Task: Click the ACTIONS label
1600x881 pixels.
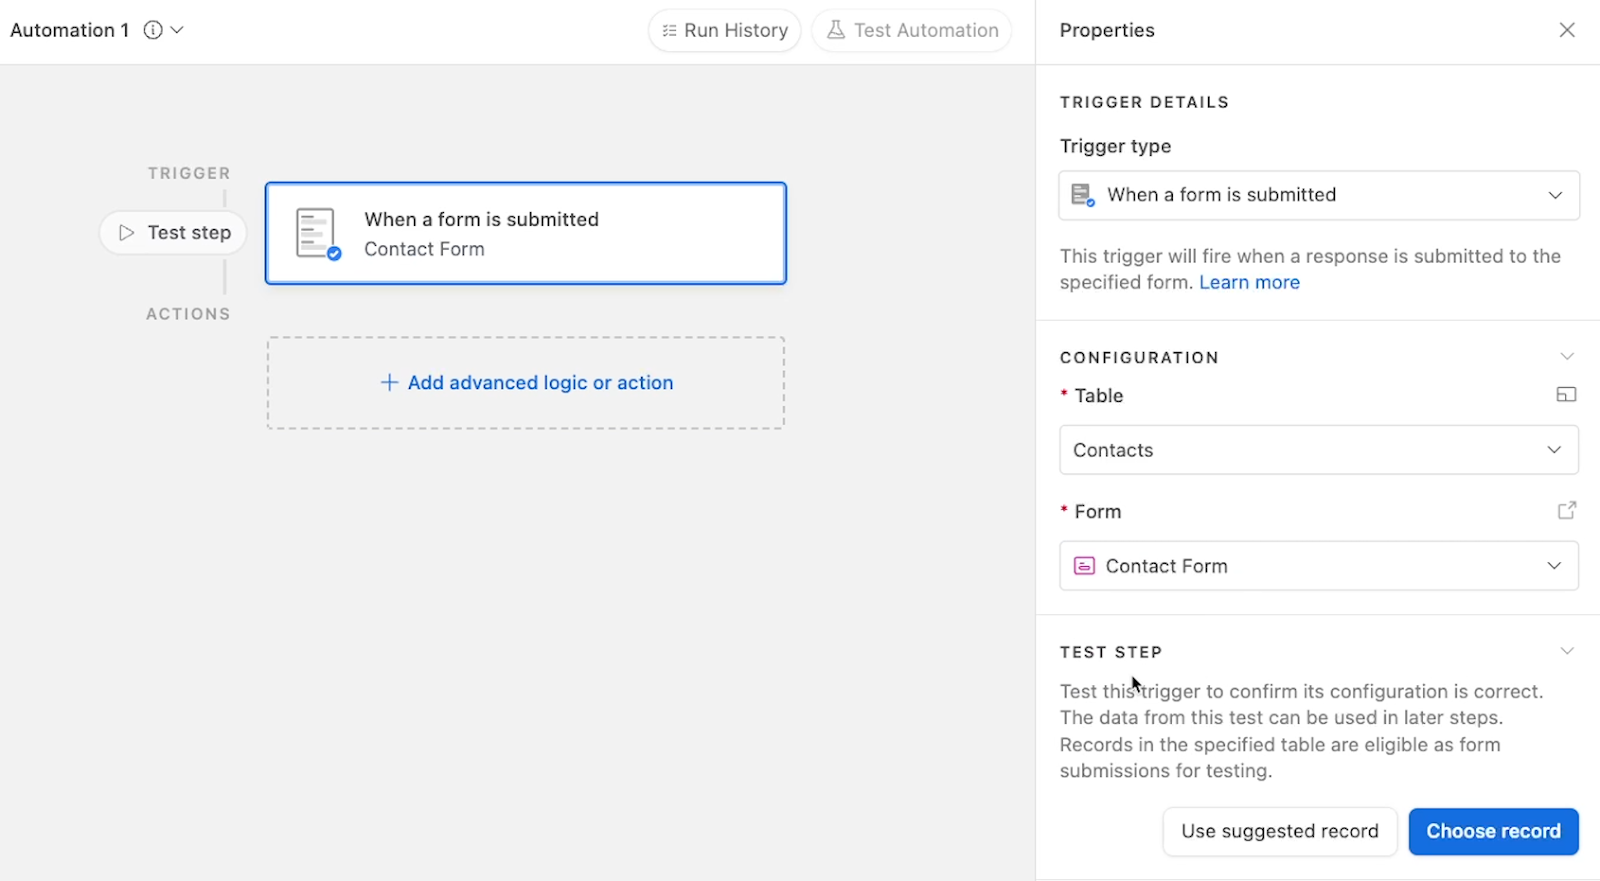Action: (x=188, y=314)
